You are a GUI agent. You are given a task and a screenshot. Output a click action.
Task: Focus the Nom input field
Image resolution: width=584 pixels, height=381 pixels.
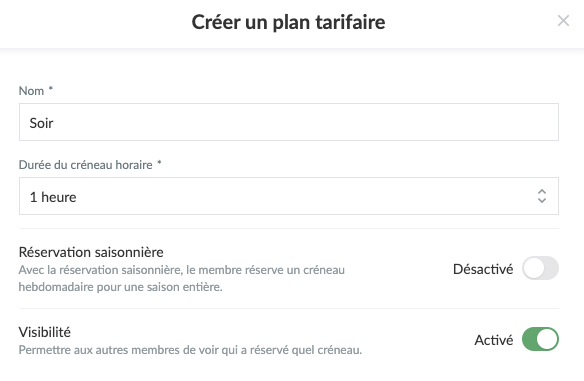pos(289,122)
